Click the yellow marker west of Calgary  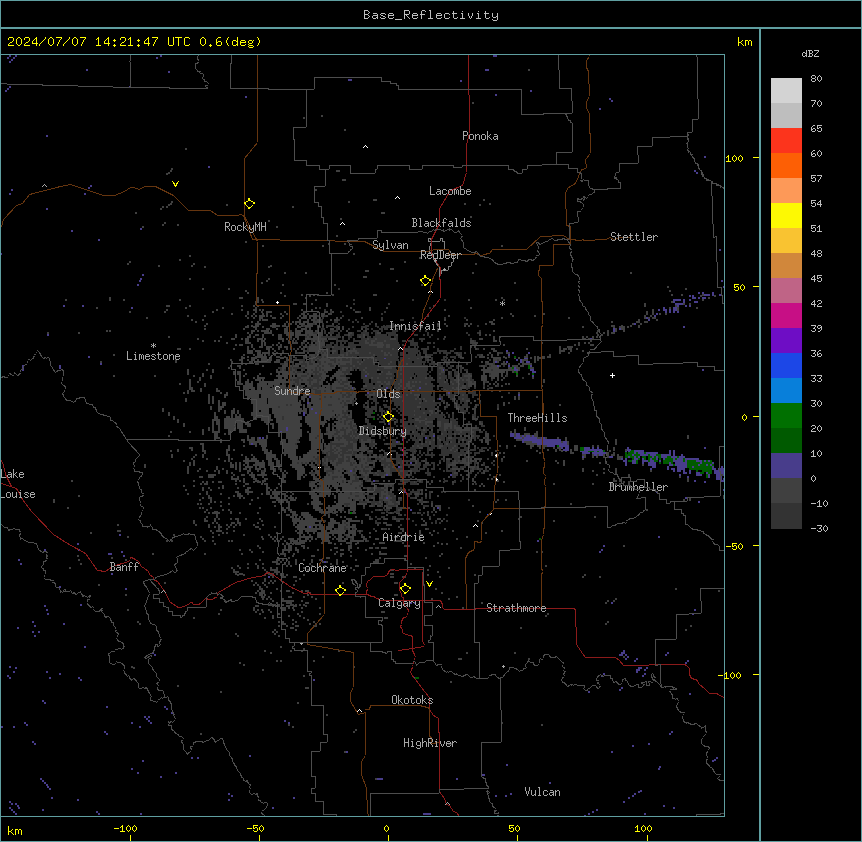pyautogui.click(x=341, y=590)
